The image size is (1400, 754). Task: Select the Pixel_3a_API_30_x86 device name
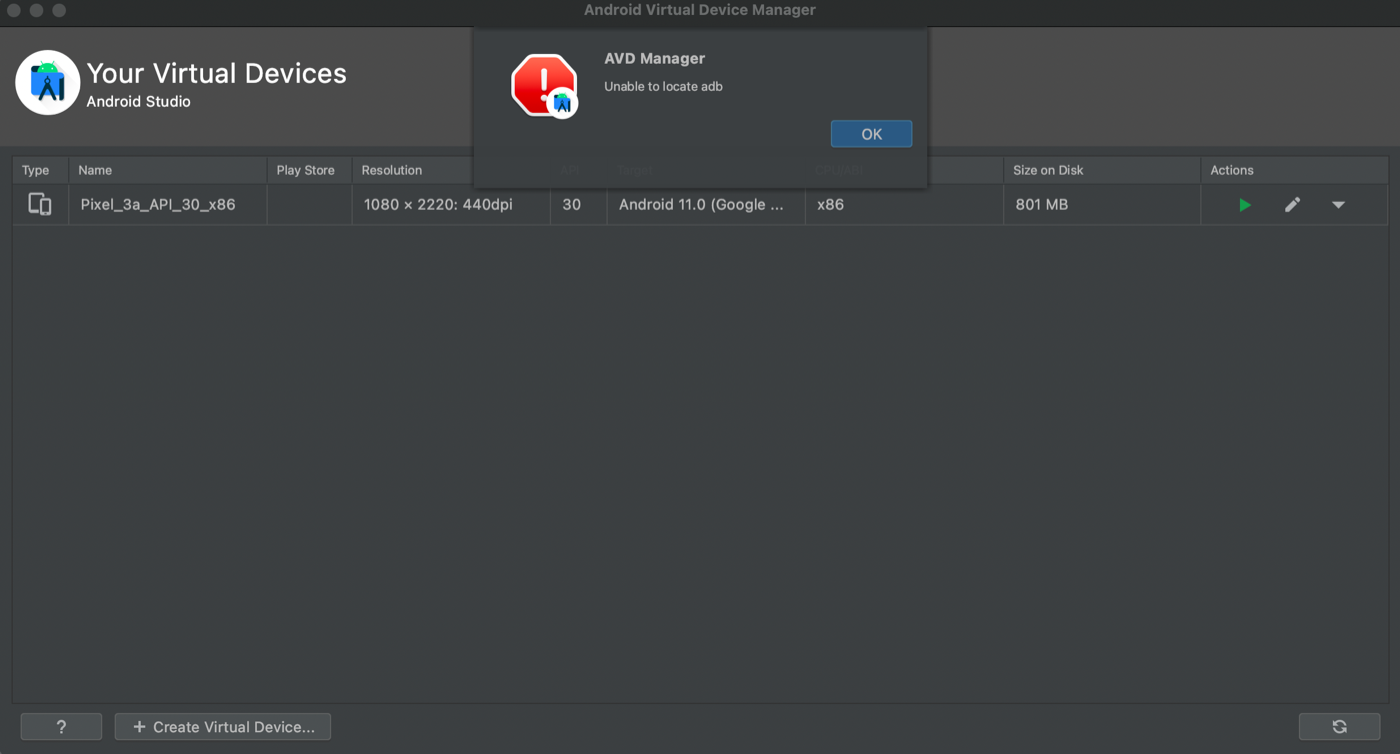pos(158,204)
